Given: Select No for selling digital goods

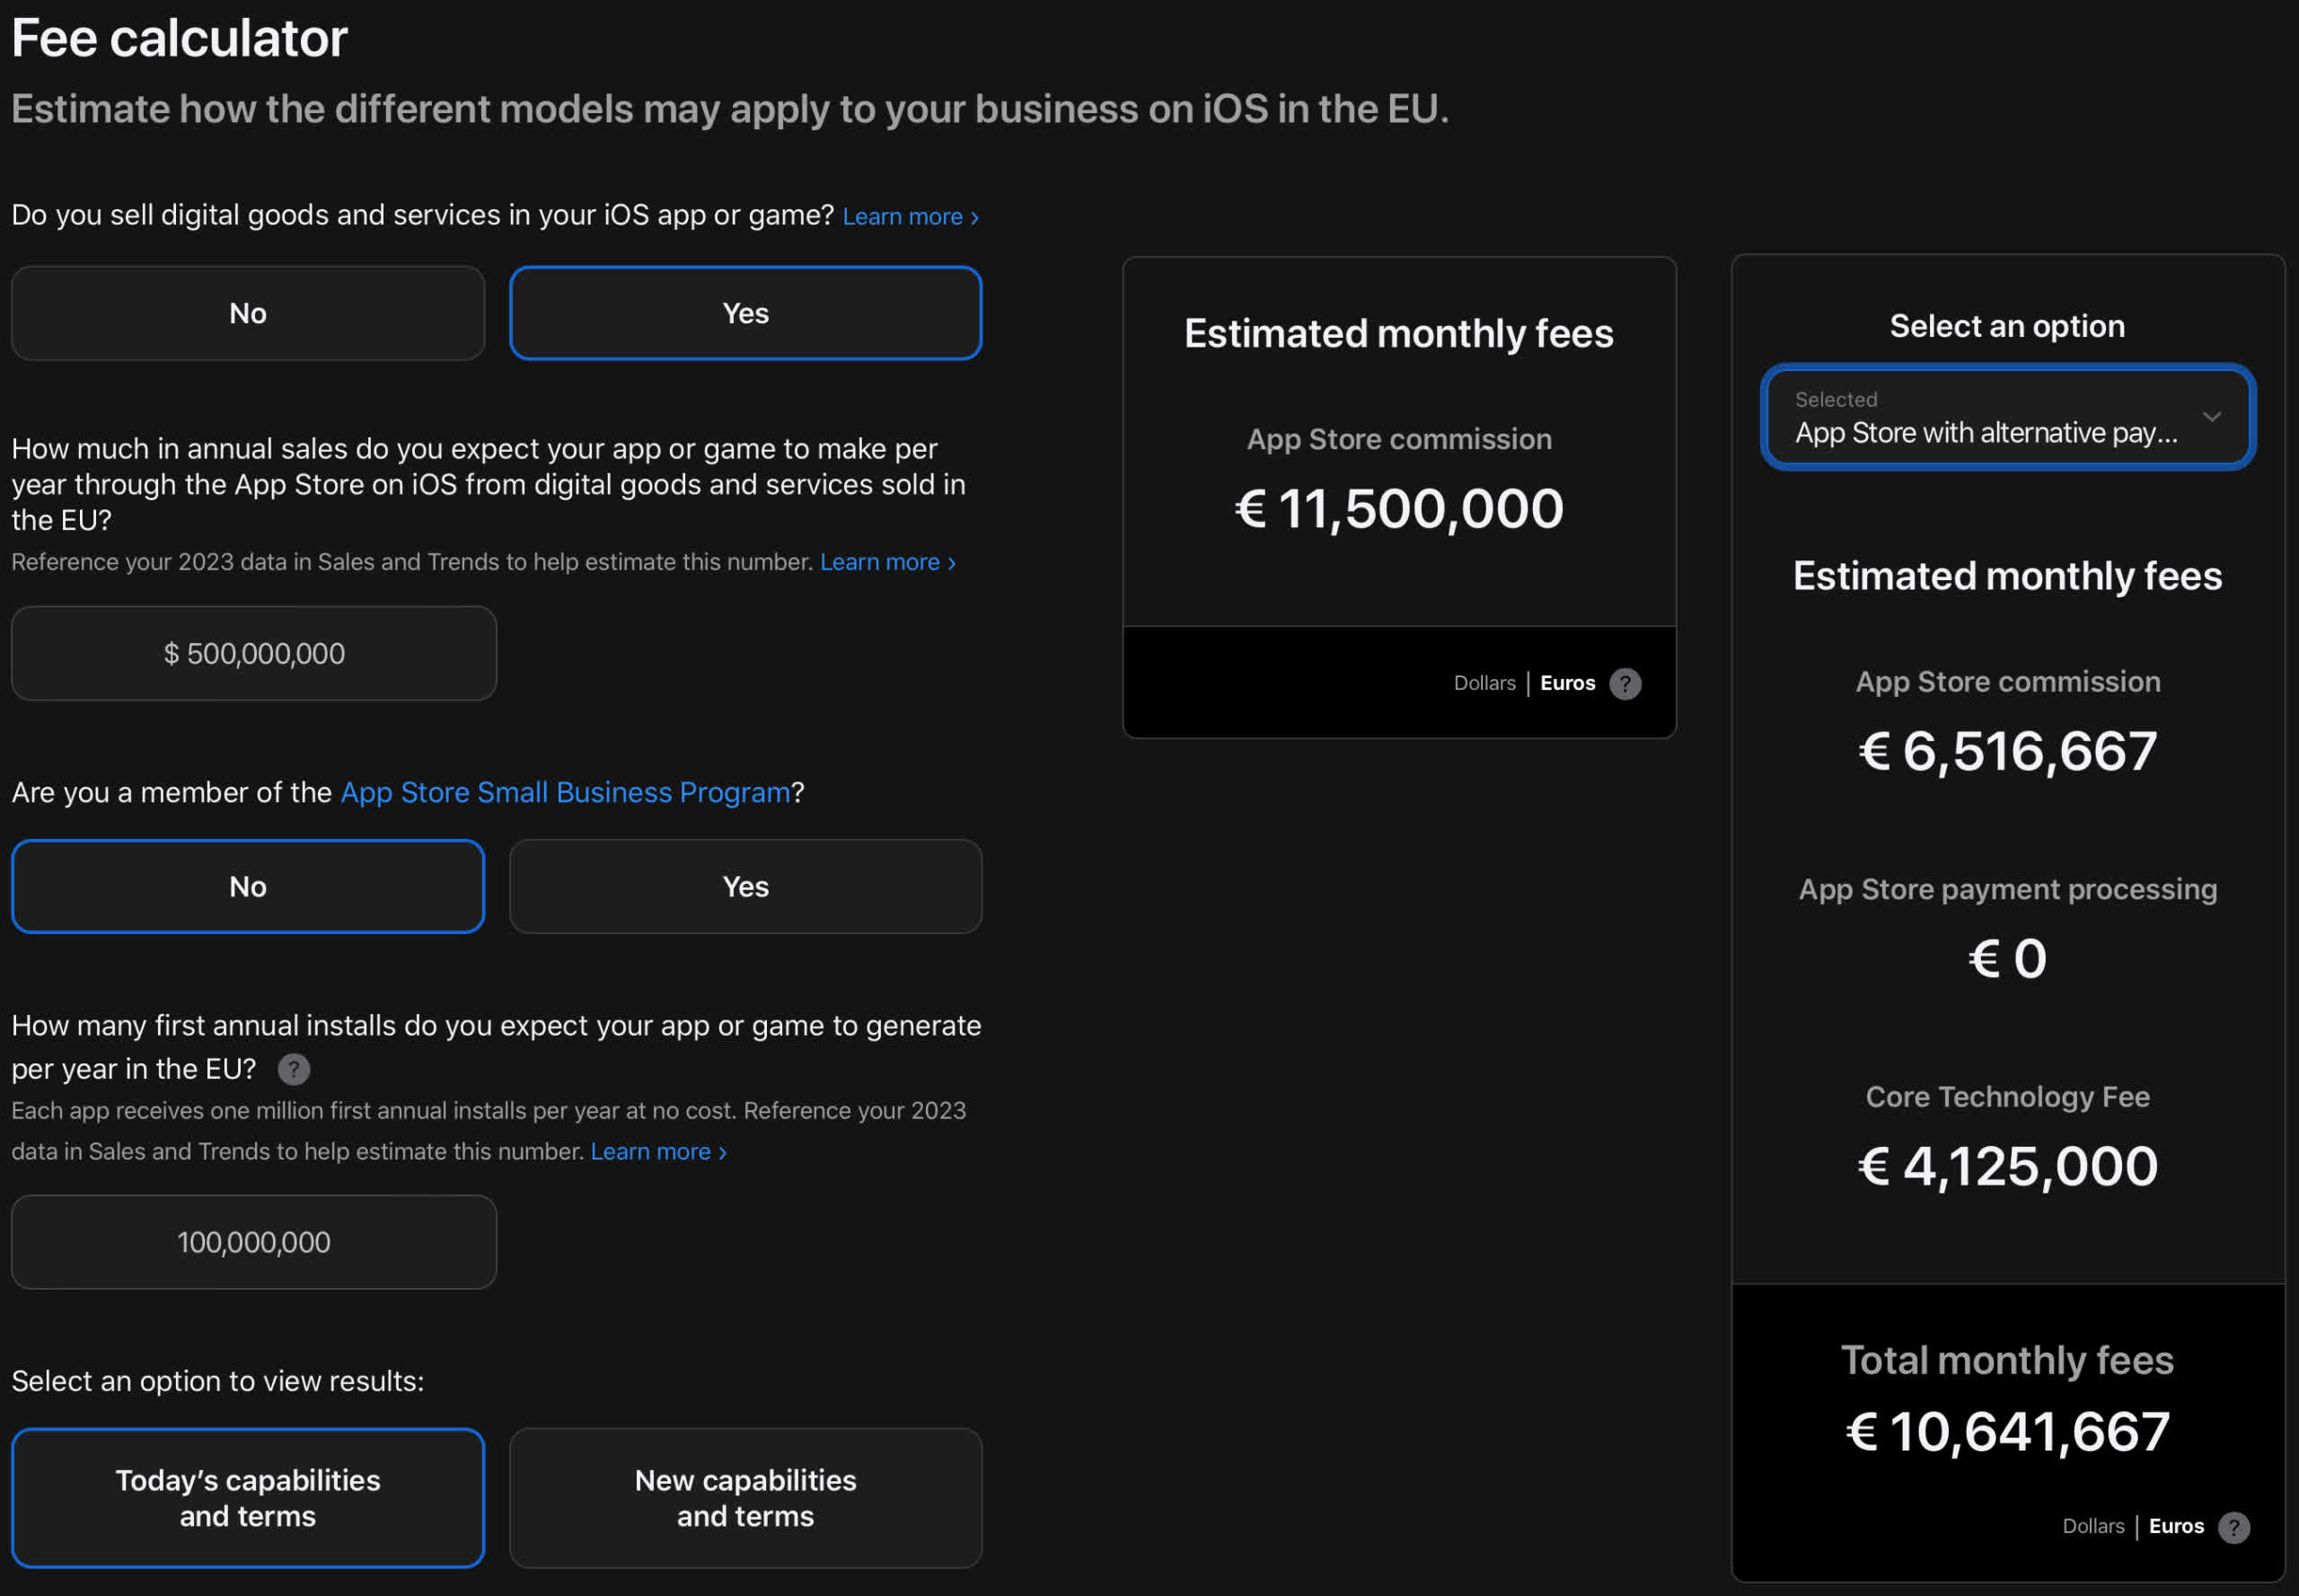Looking at the screenshot, I should (x=248, y=313).
